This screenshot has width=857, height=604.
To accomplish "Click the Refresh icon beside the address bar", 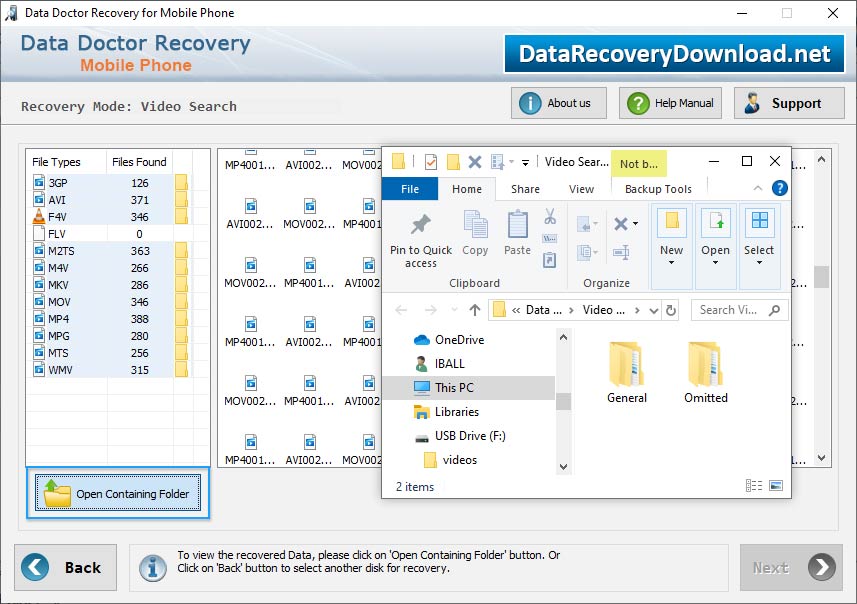I will pos(671,310).
